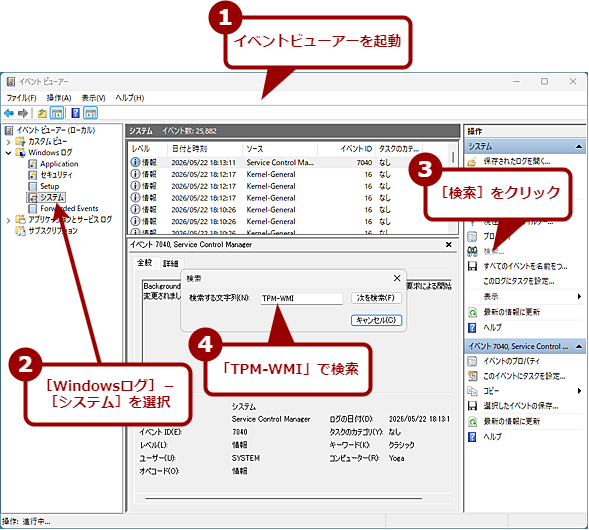Click the blue help question-mark toolbar icon

[x=76, y=113]
